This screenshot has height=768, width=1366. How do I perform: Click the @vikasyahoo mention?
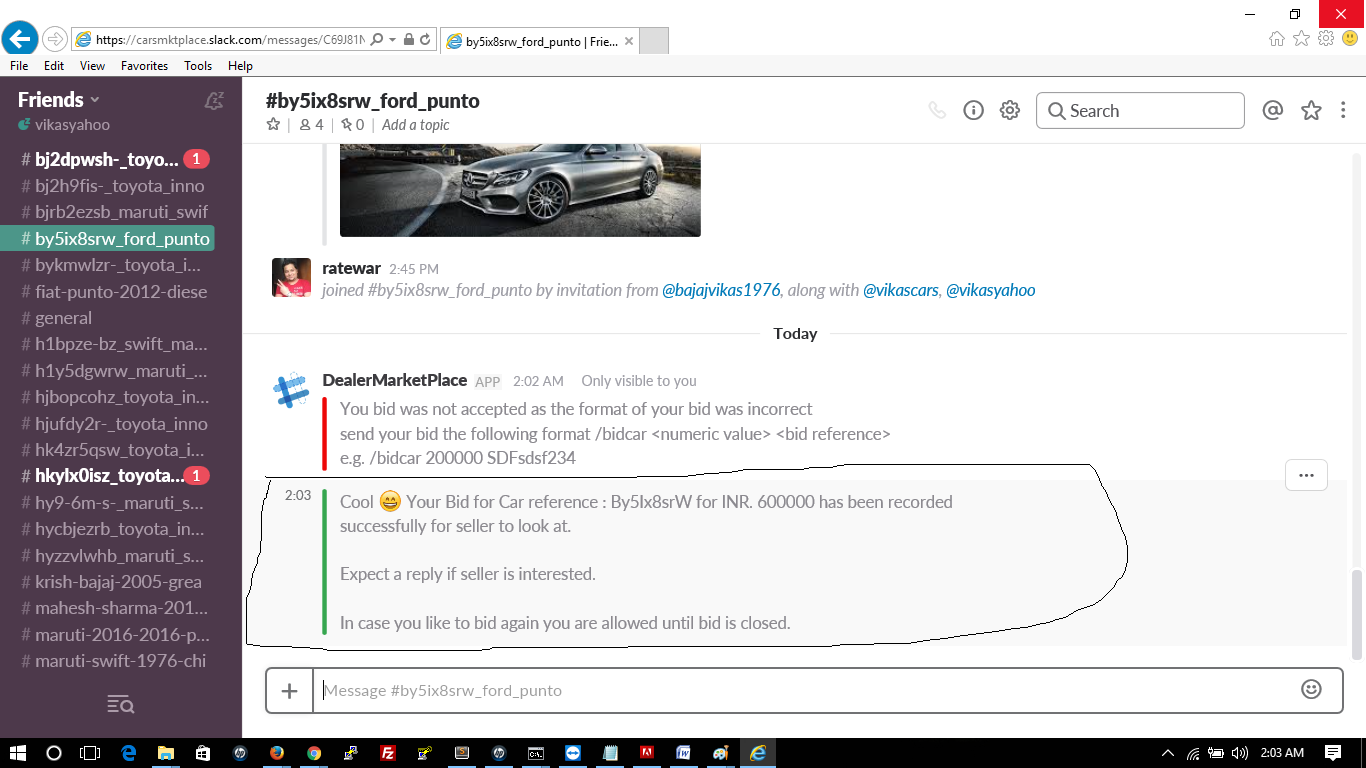click(x=991, y=290)
